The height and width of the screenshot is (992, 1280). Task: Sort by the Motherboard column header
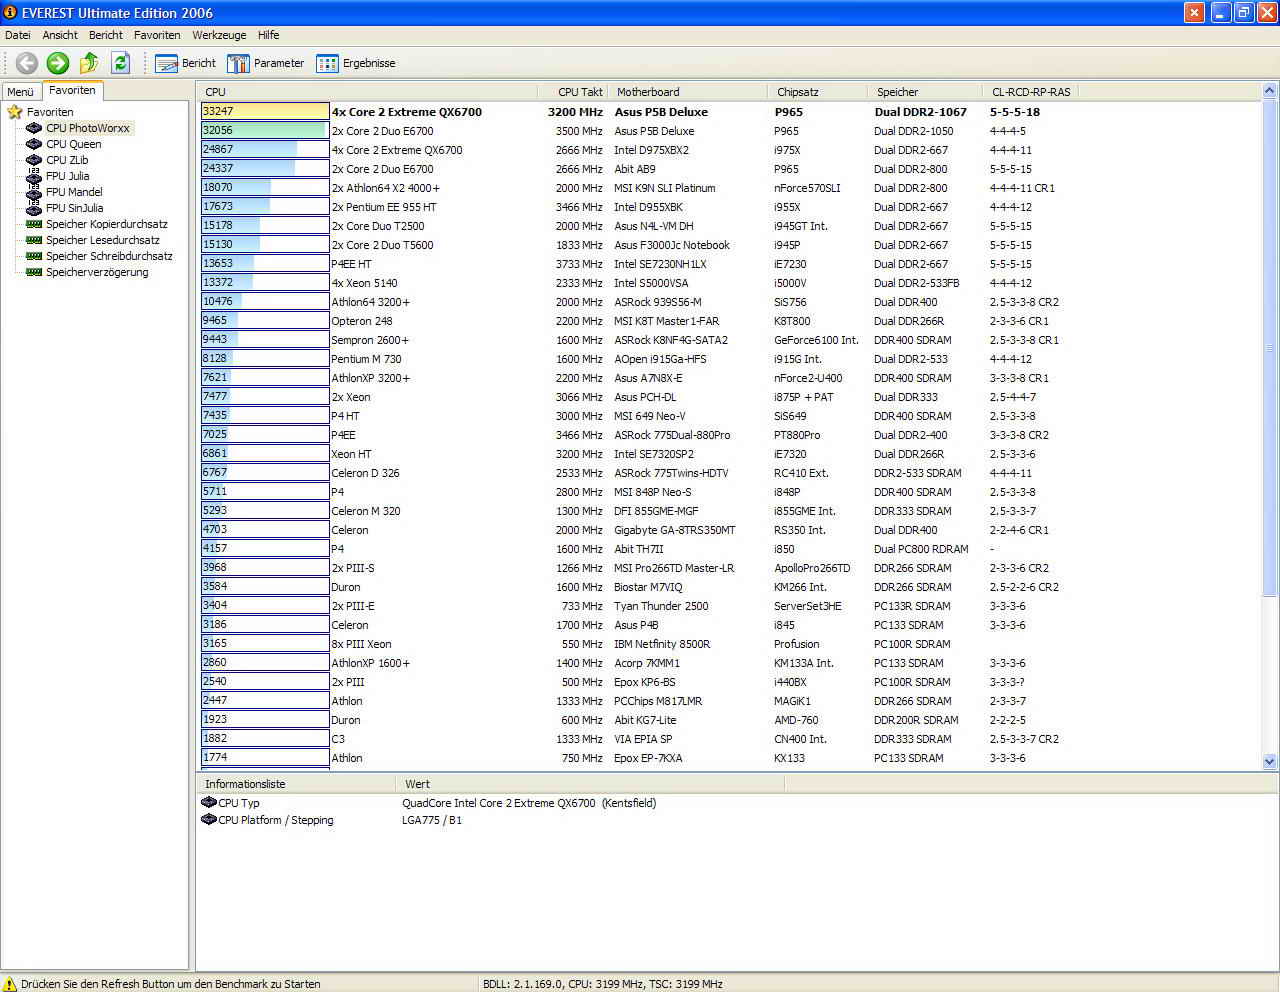(x=689, y=91)
